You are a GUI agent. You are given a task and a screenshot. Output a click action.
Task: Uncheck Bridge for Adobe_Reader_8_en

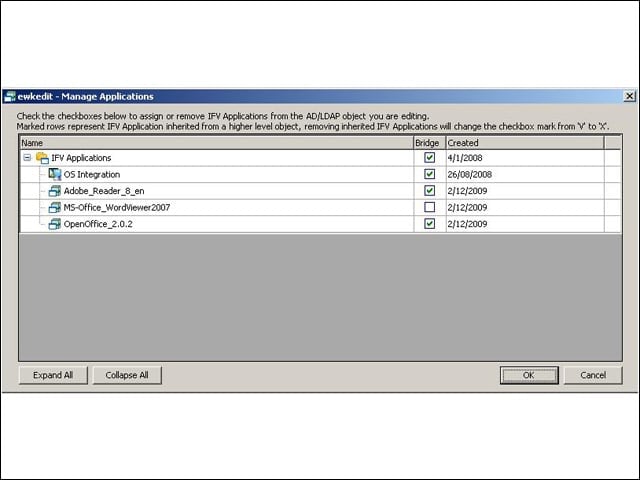(x=429, y=191)
